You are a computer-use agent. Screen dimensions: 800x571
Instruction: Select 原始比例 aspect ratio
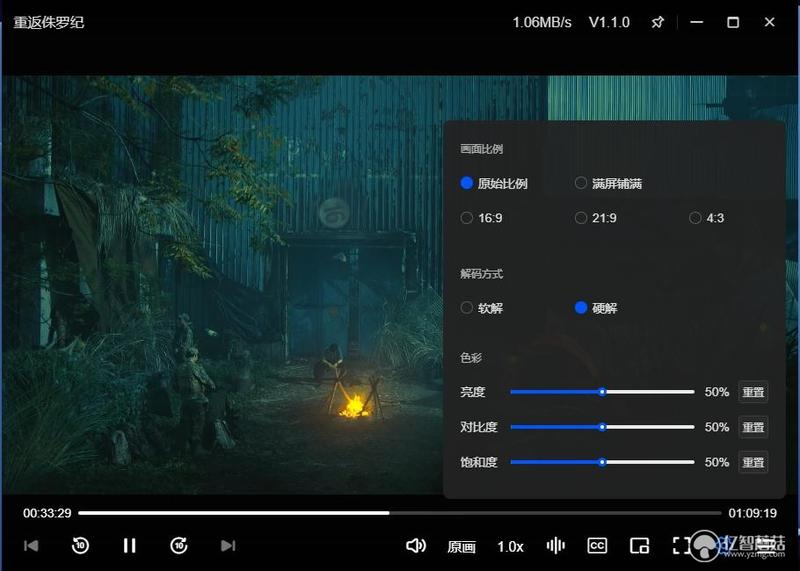click(494, 183)
